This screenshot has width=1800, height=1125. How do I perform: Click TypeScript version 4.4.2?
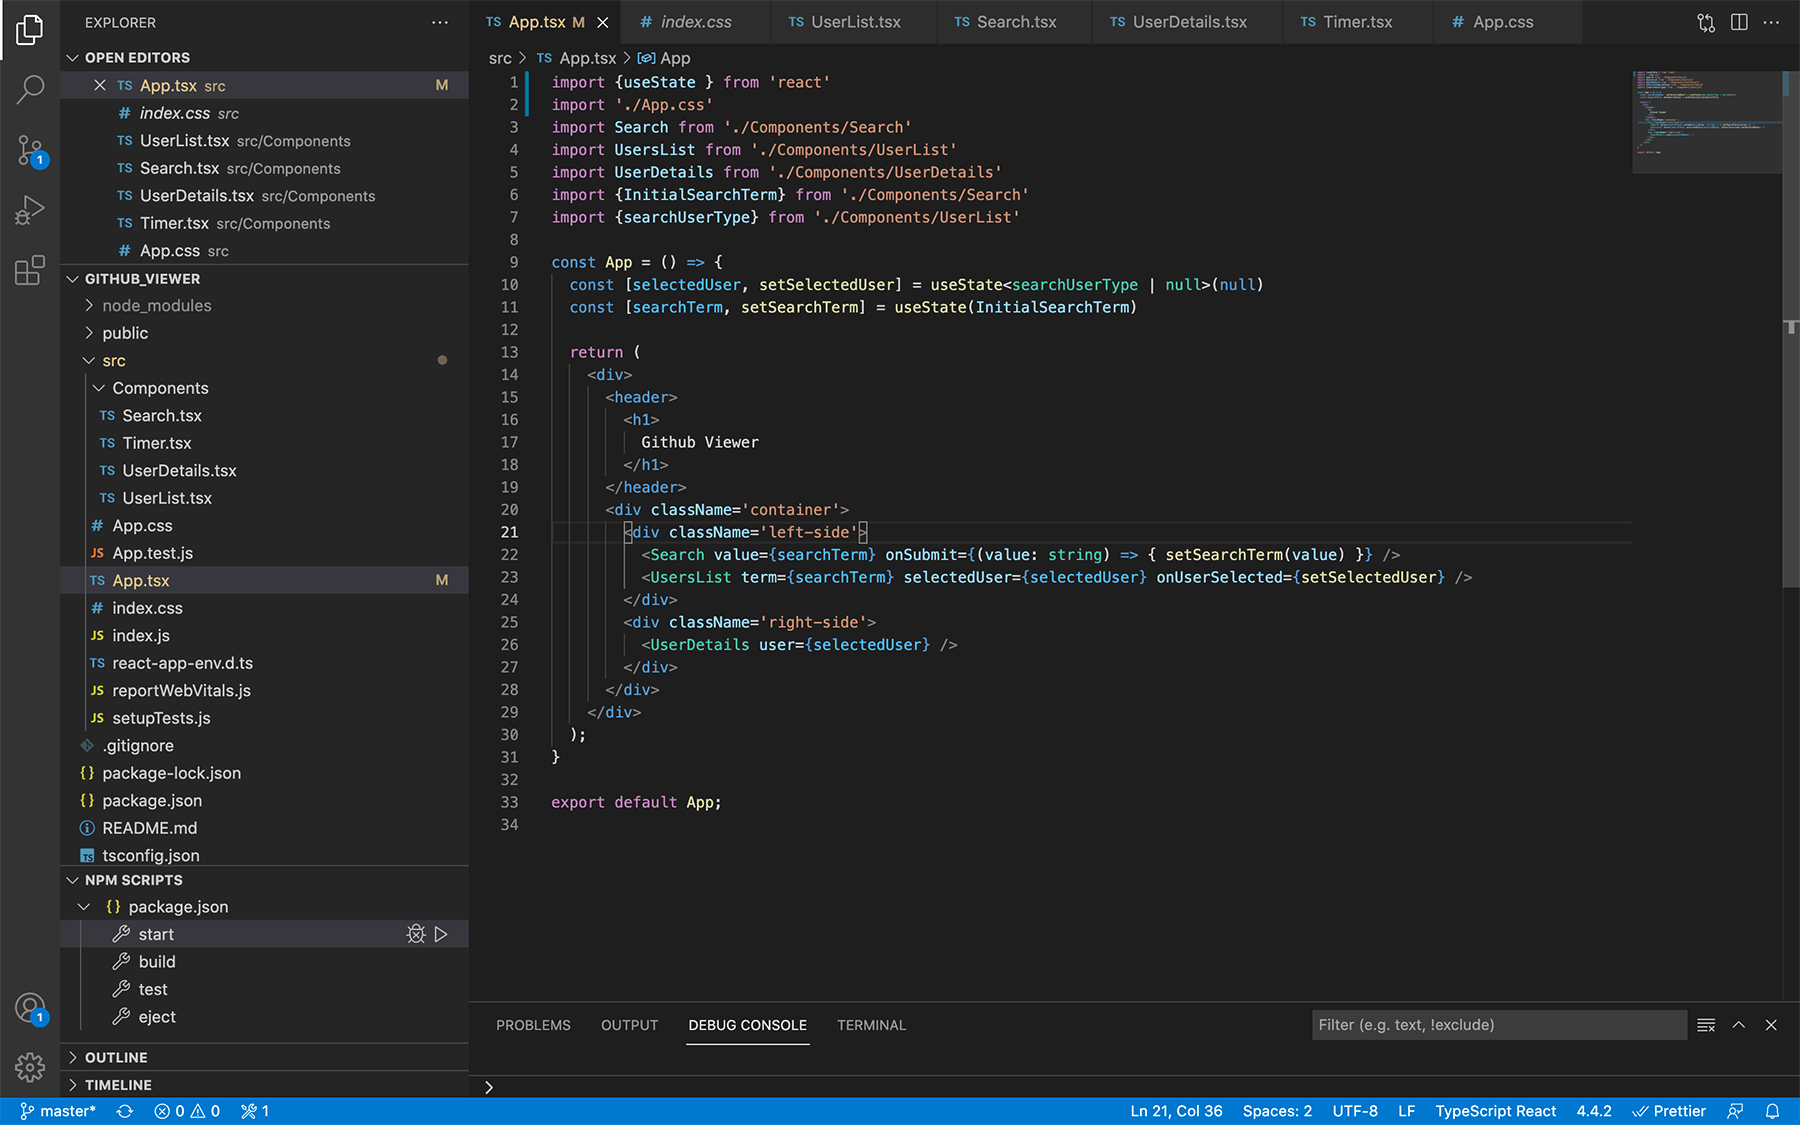coord(1594,1111)
